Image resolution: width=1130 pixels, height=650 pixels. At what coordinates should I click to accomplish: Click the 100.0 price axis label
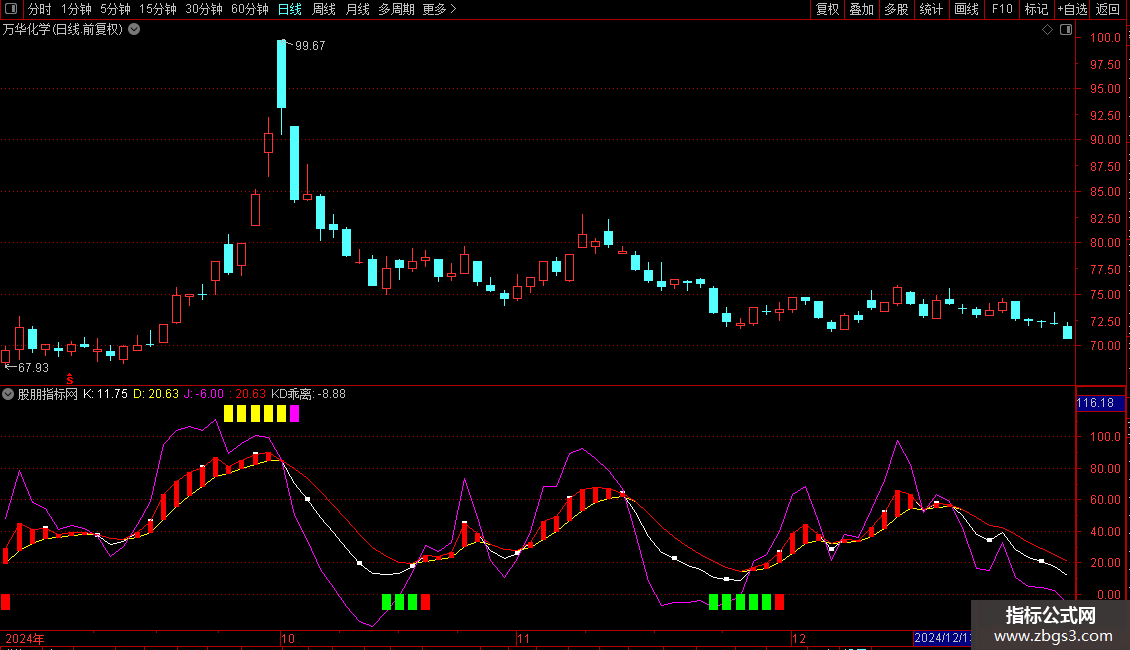[1105, 37]
